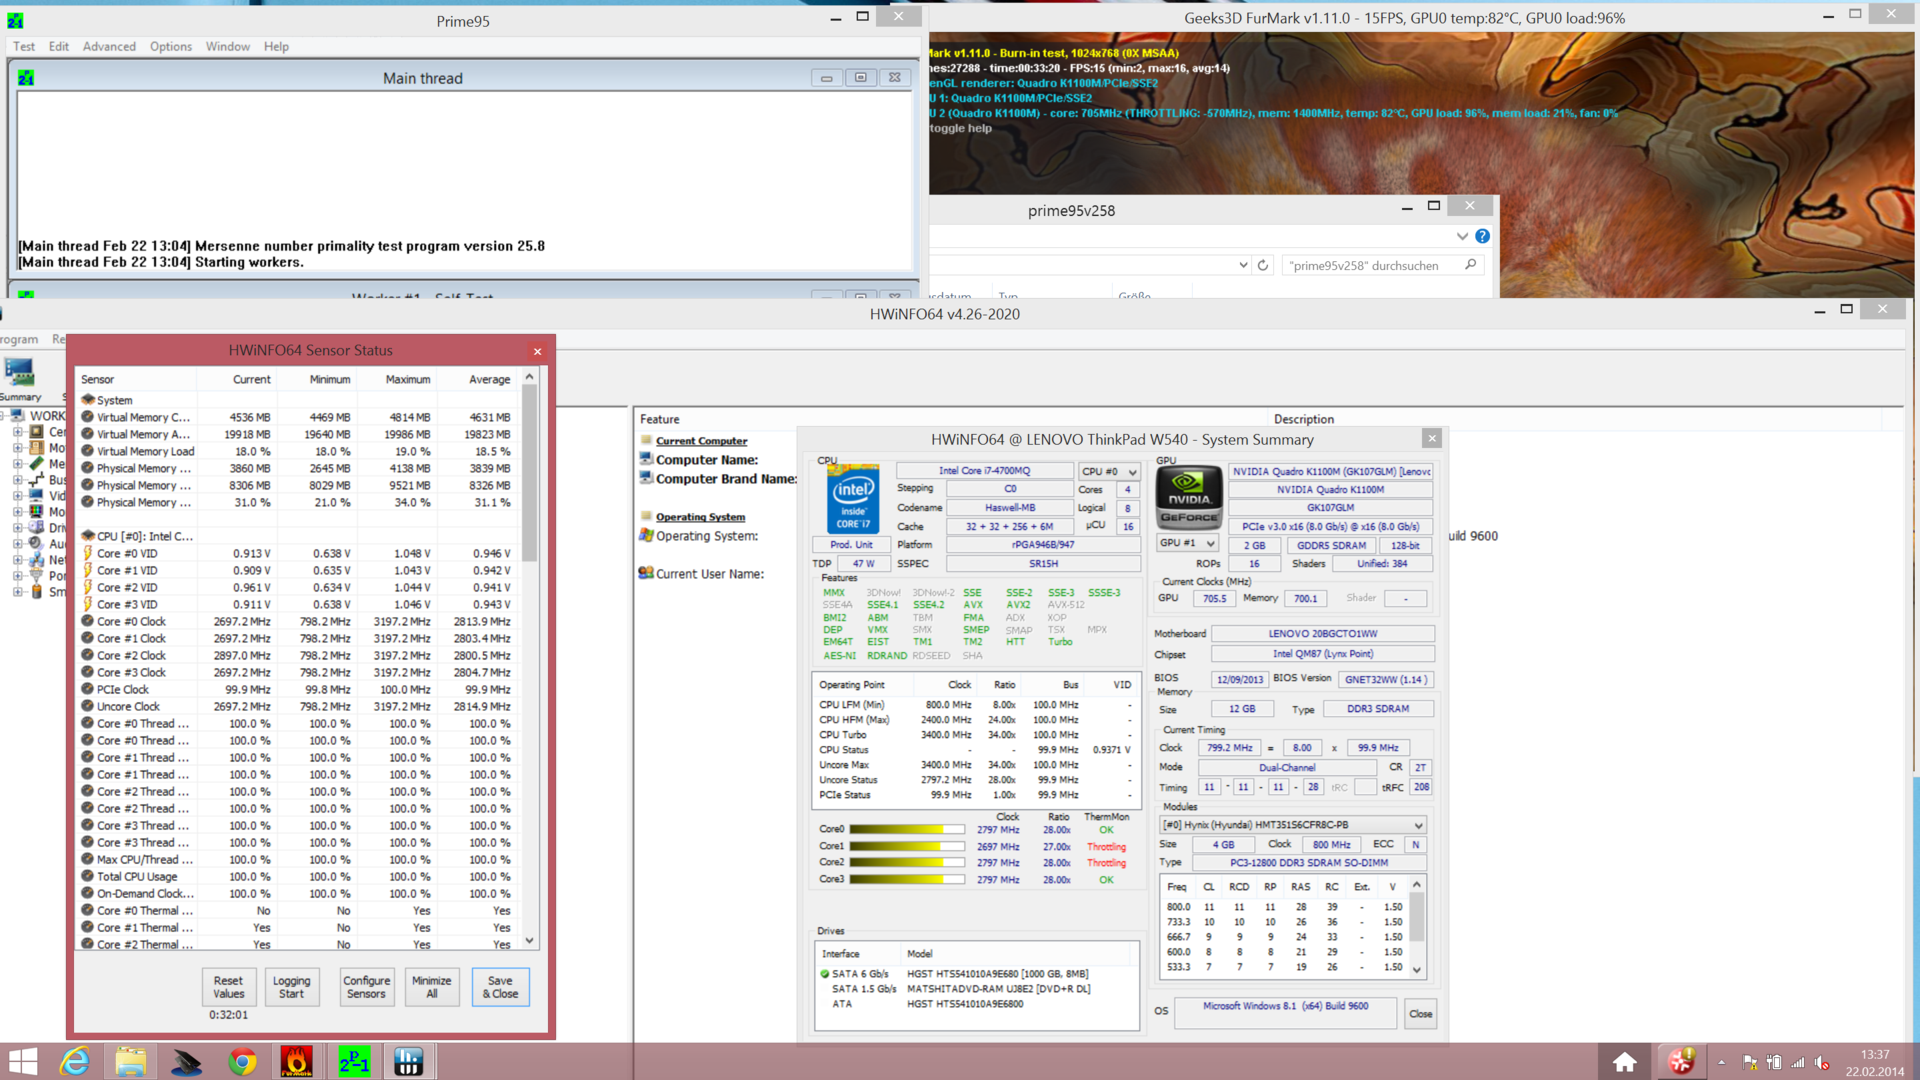Launch Google Chrome from taskbar
The width and height of the screenshot is (1920, 1080).
tap(241, 1061)
